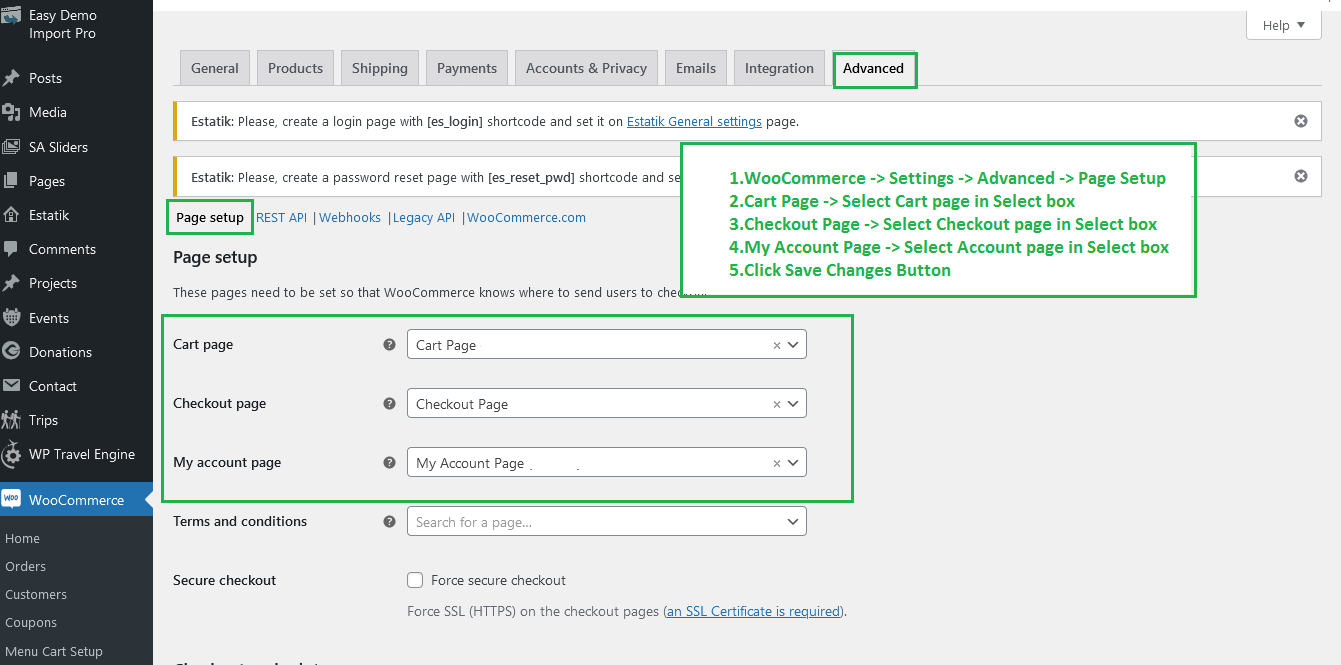Dismiss the Estatik password reset notice
The image size is (1341, 665).
[1301, 176]
